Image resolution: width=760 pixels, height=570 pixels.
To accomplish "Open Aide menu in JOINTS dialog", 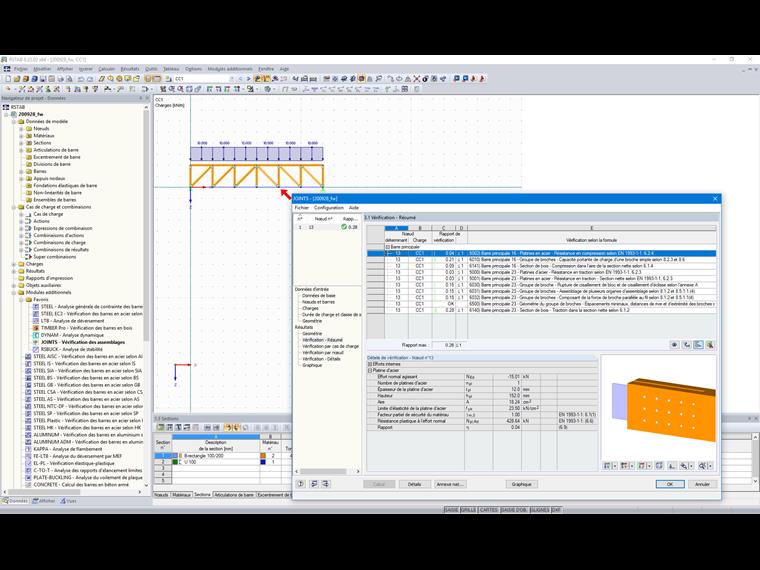I will pos(354,207).
